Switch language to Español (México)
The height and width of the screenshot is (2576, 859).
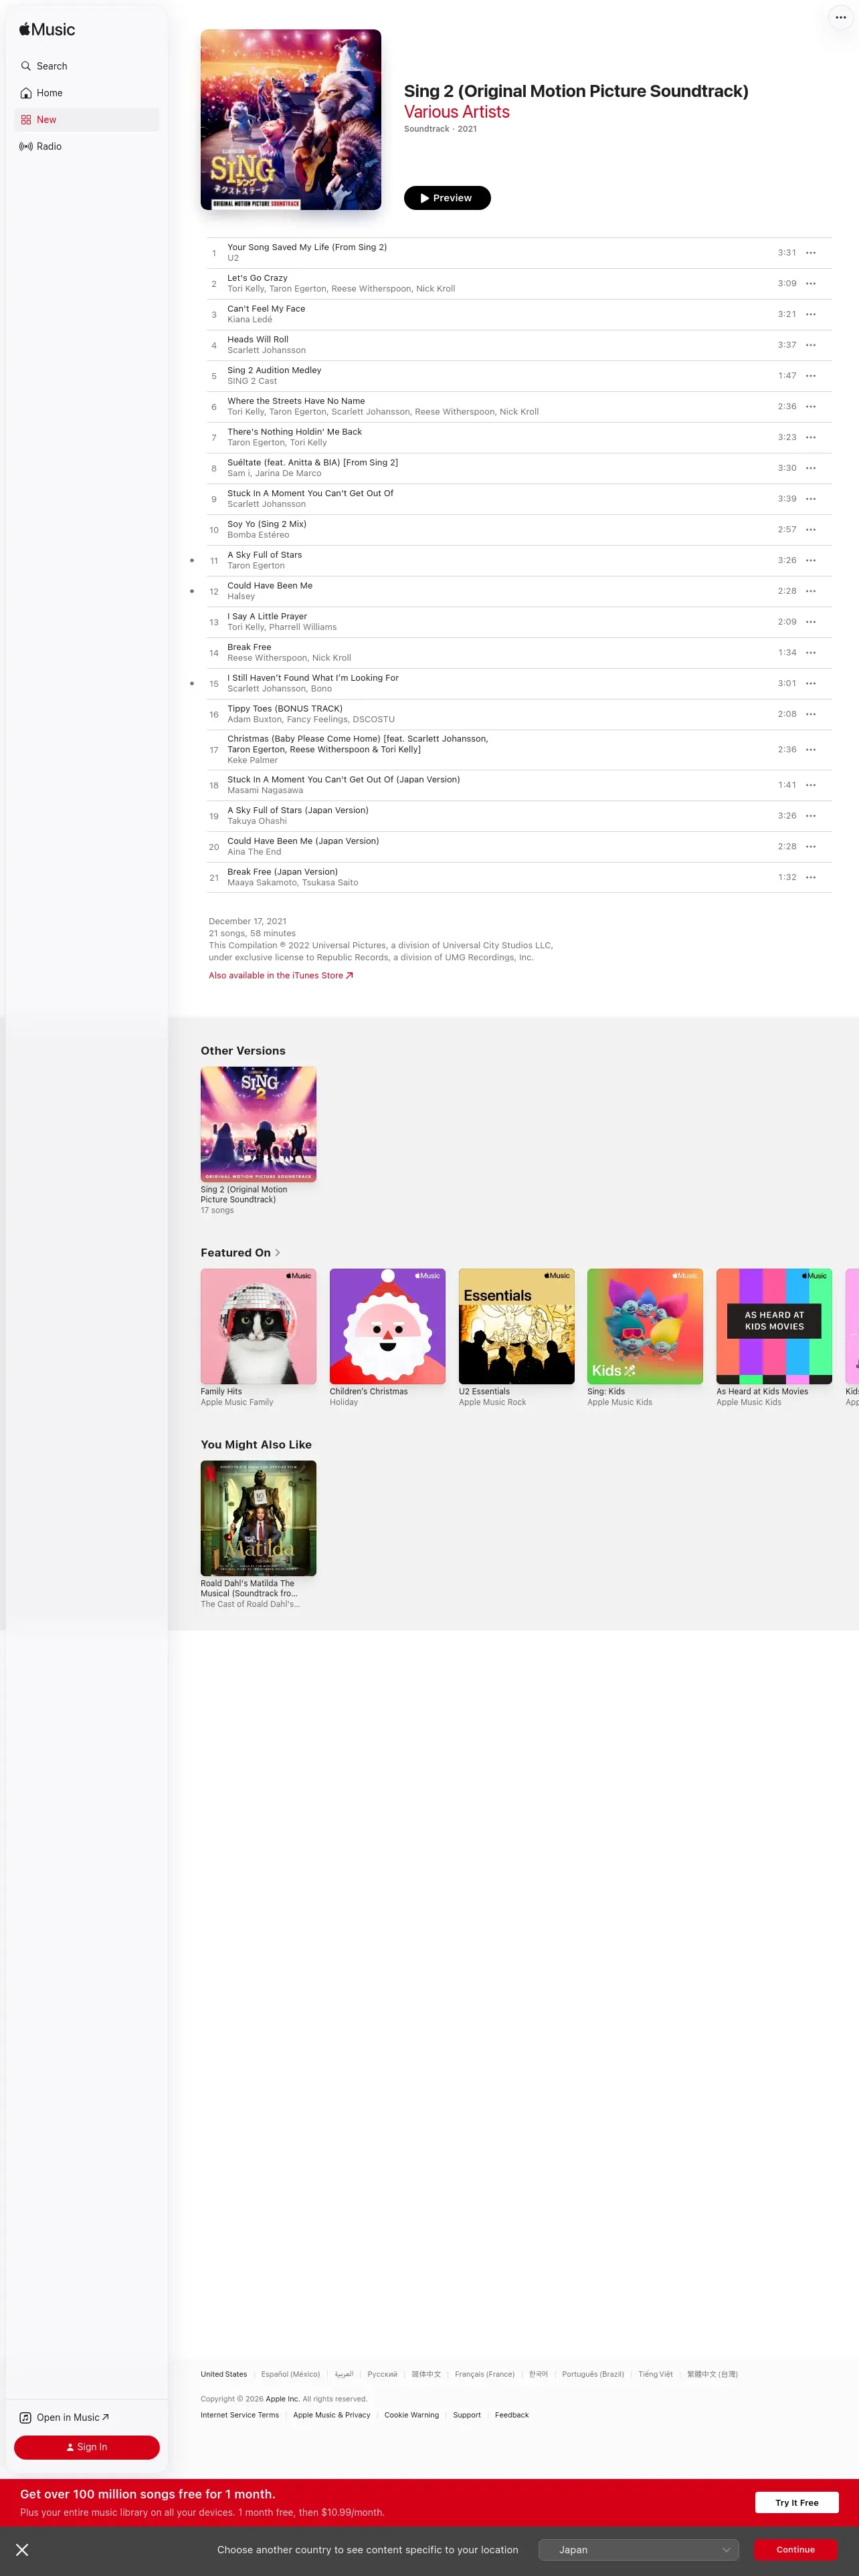[291, 2374]
